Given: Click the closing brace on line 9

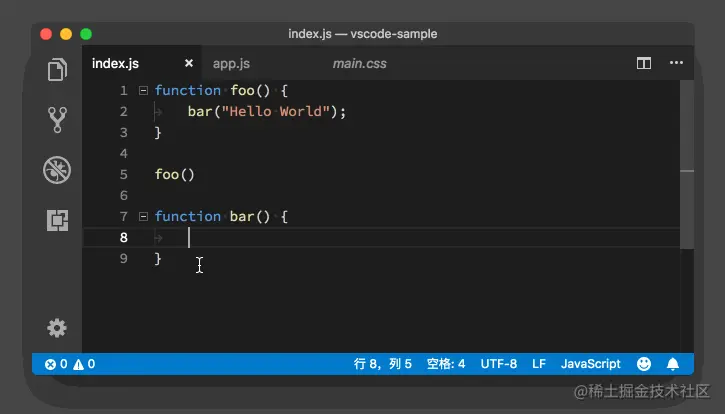Looking at the screenshot, I should [x=158, y=259].
